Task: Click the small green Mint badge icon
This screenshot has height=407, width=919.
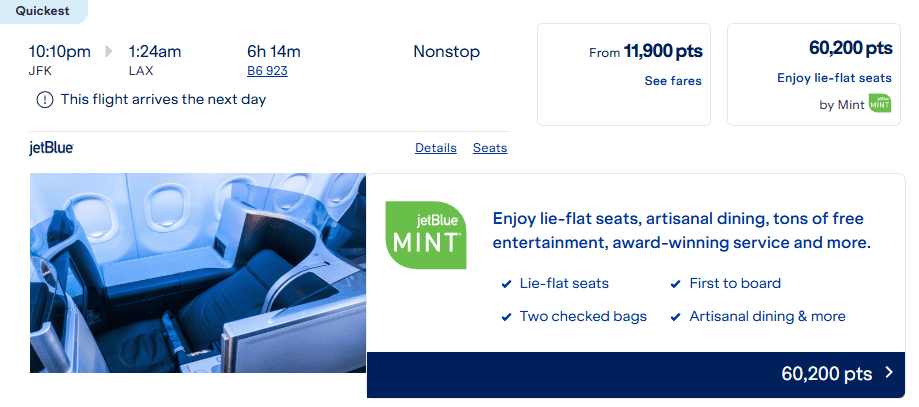Action: click(879, 103)
